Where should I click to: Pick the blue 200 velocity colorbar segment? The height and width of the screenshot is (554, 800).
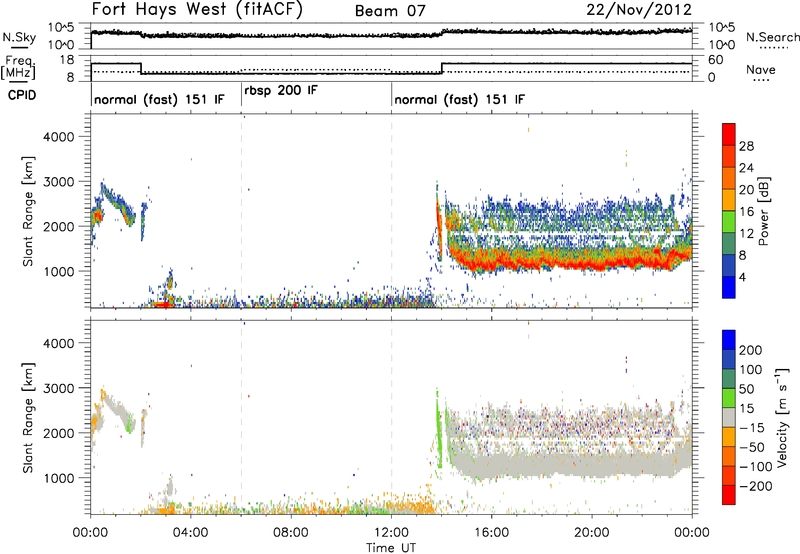tap(729, 340)
